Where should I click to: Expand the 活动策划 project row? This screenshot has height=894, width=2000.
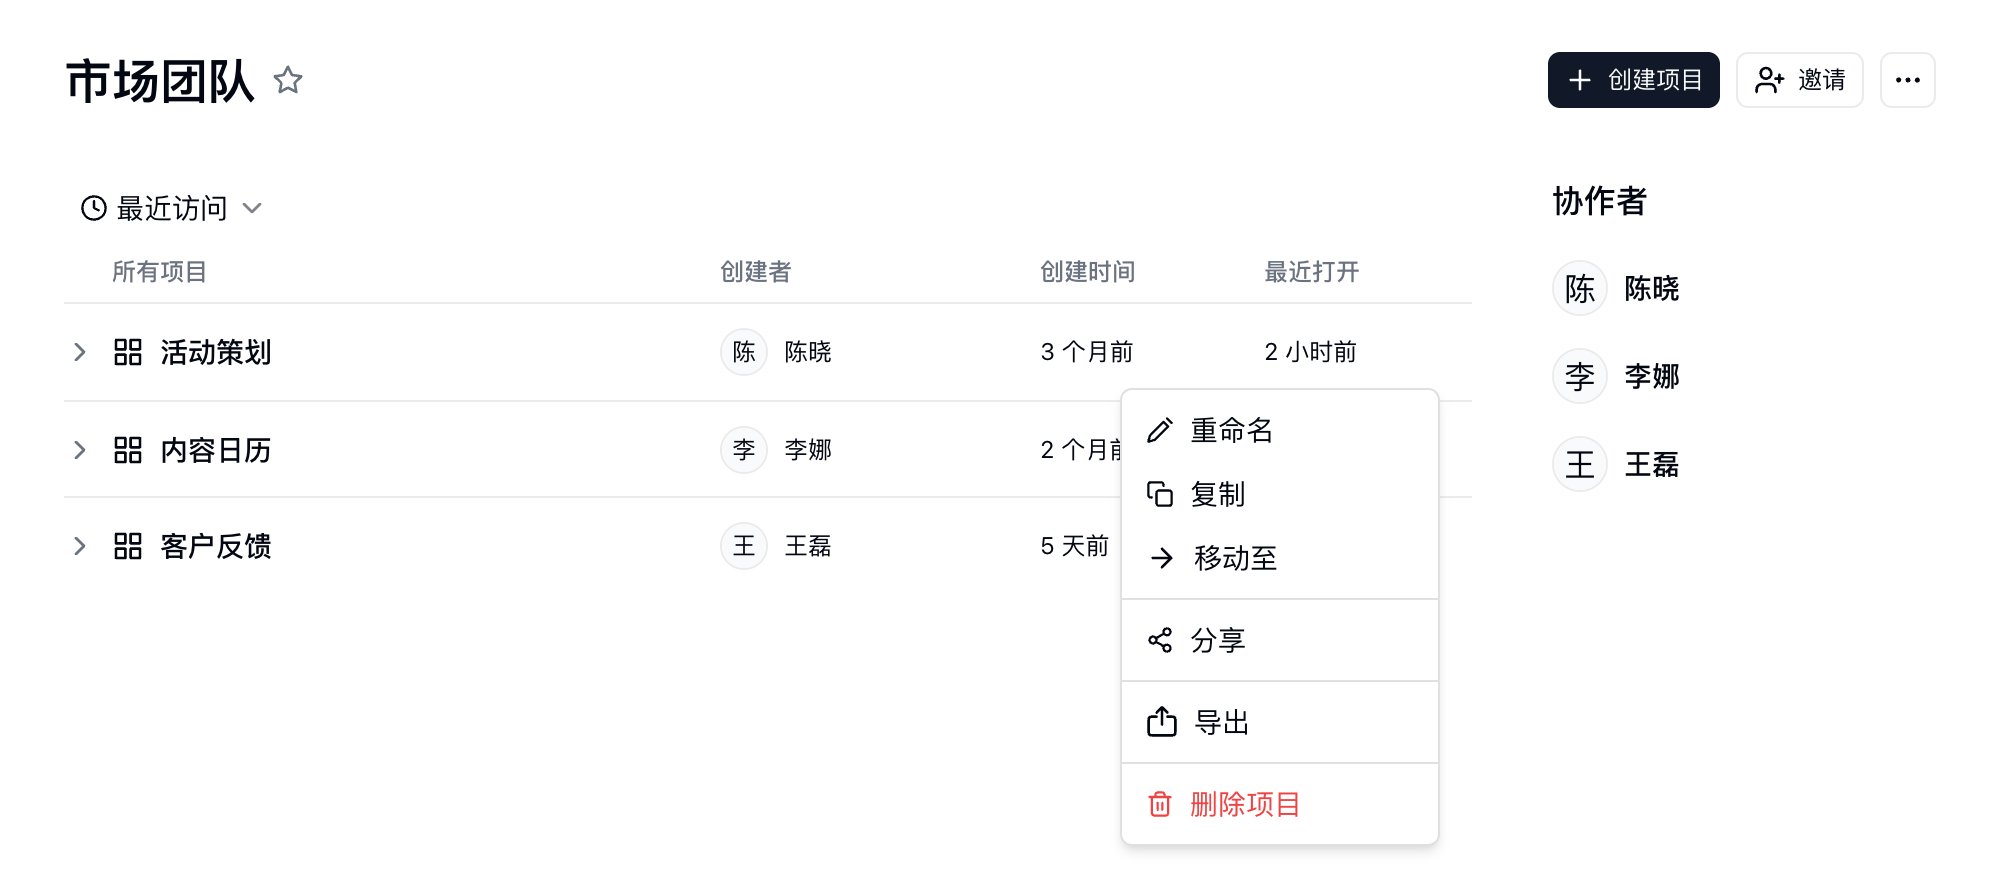click(x=80, y=352)
